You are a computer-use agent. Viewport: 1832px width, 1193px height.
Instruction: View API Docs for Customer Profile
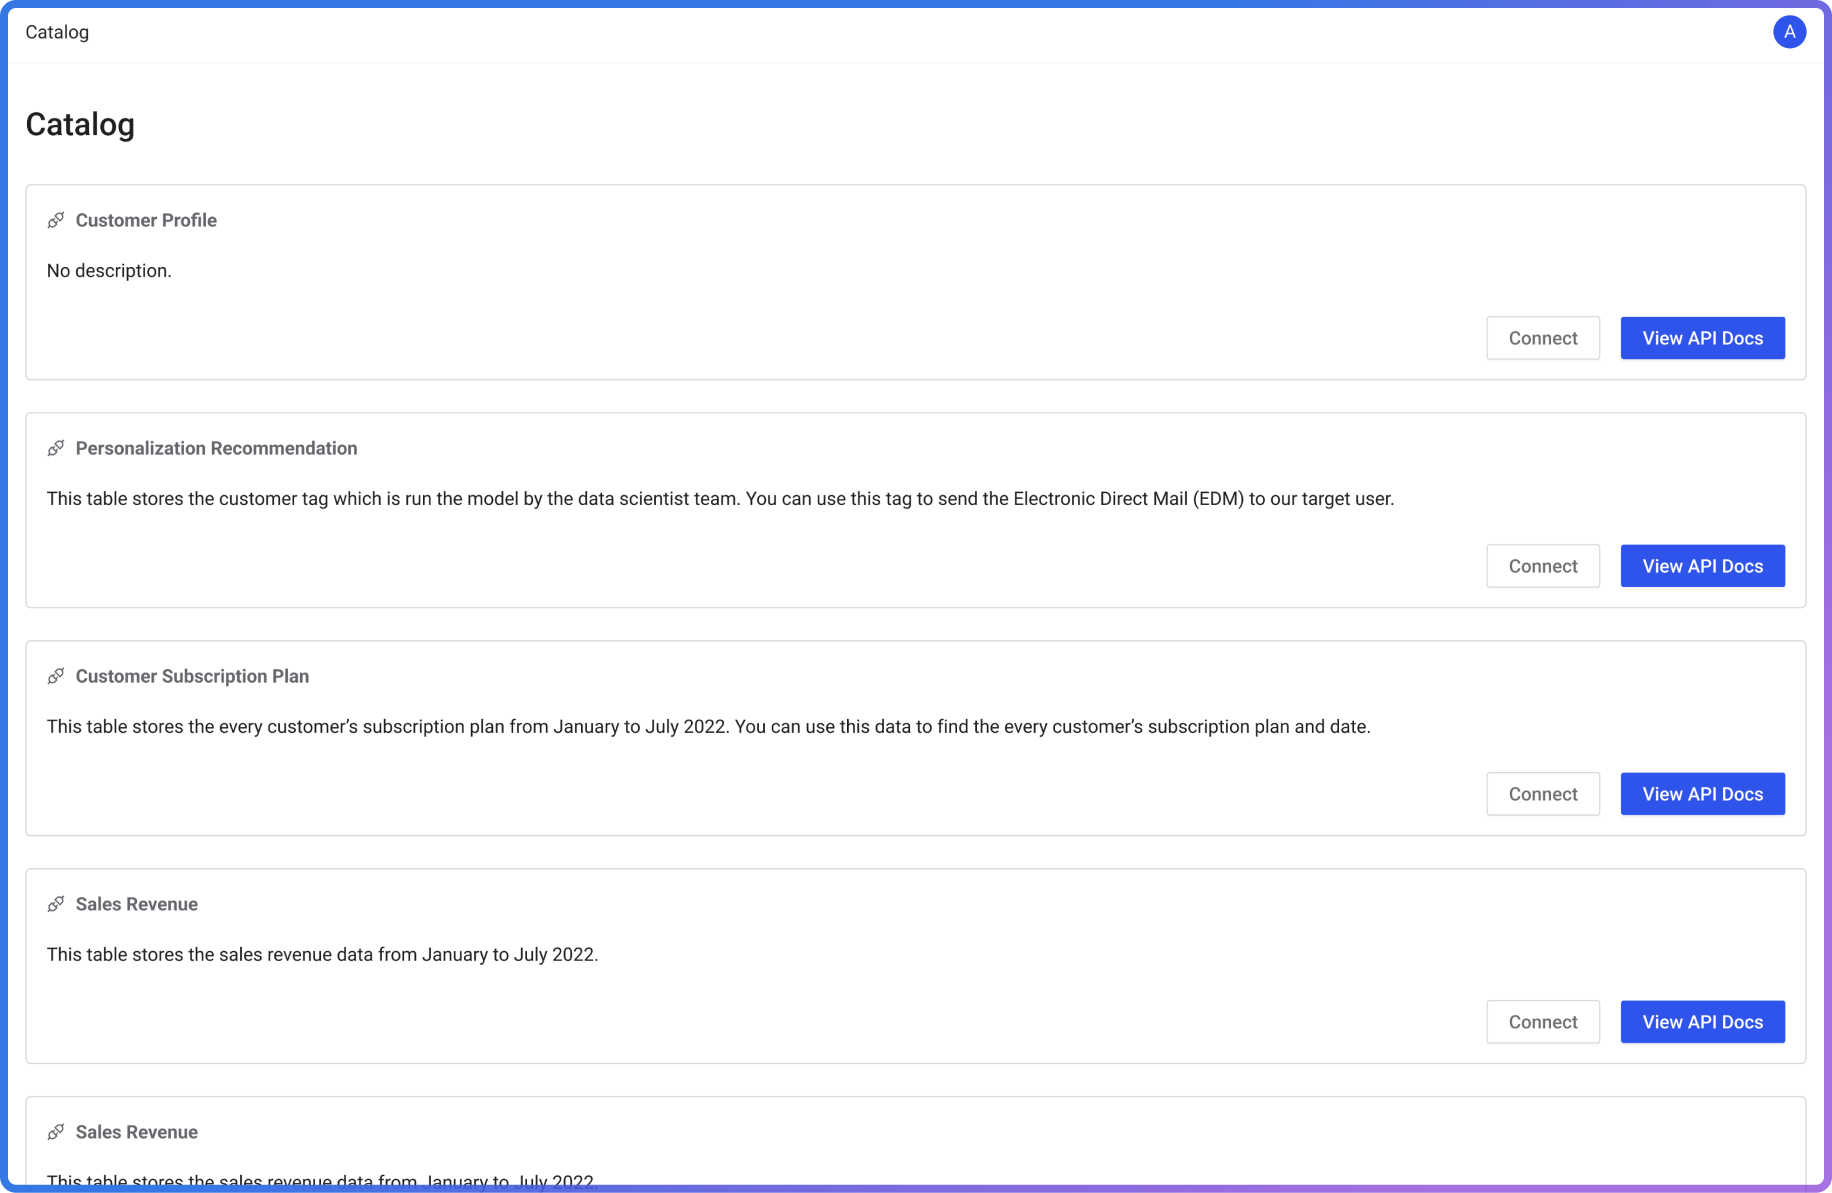(x=1702, y=338)
